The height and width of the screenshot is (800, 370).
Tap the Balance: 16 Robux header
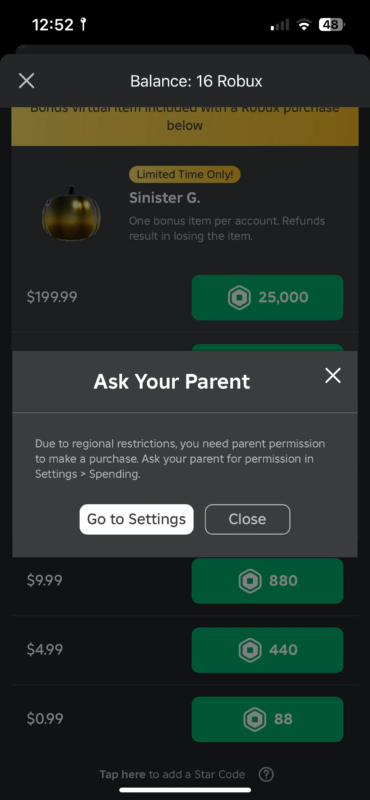coord(196,81)
